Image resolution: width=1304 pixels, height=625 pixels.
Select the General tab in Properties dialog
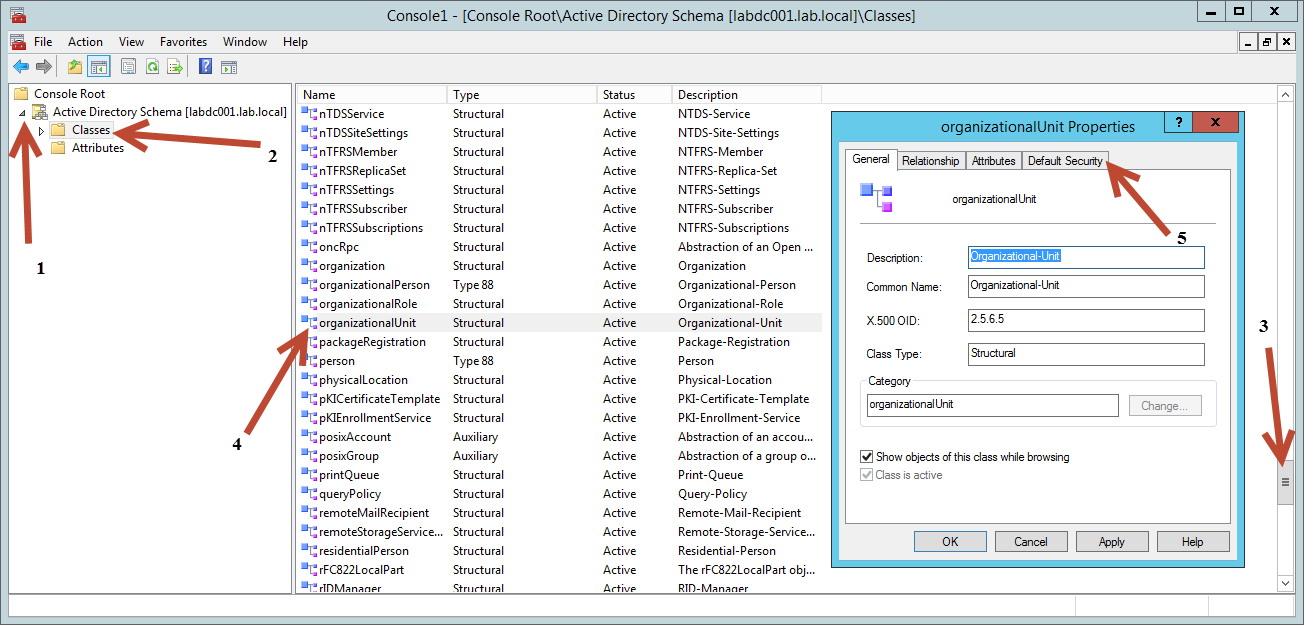[x=870, y=159]
